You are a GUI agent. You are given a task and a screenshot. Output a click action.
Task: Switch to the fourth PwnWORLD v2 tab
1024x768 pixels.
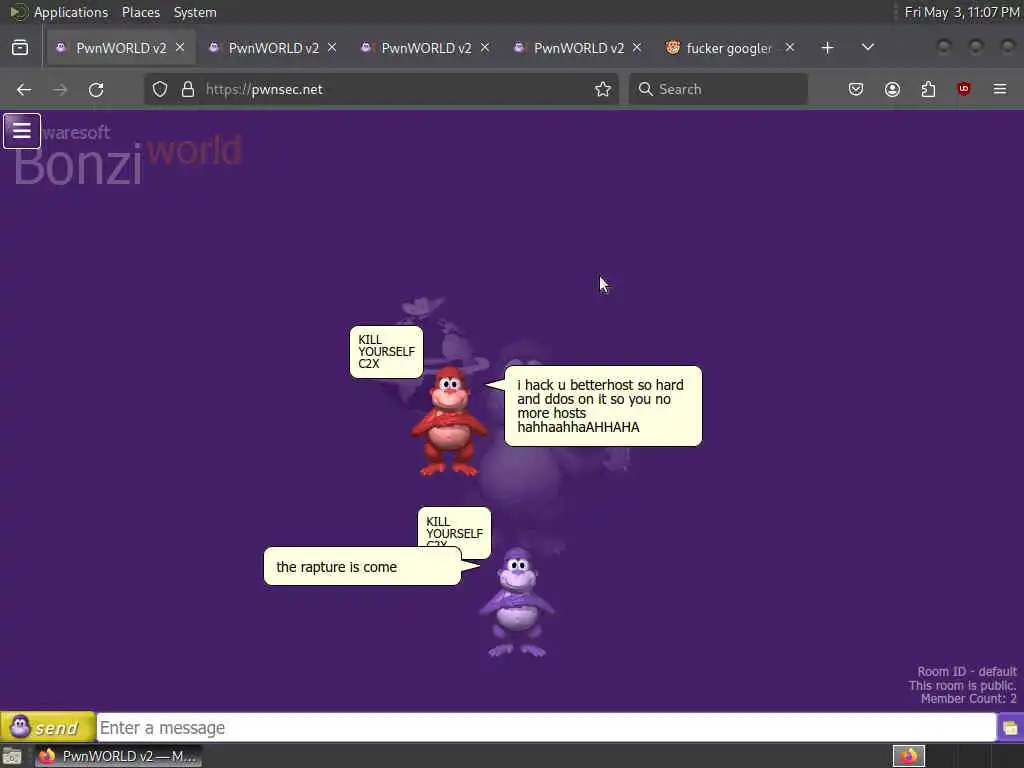tap(579, 48)
